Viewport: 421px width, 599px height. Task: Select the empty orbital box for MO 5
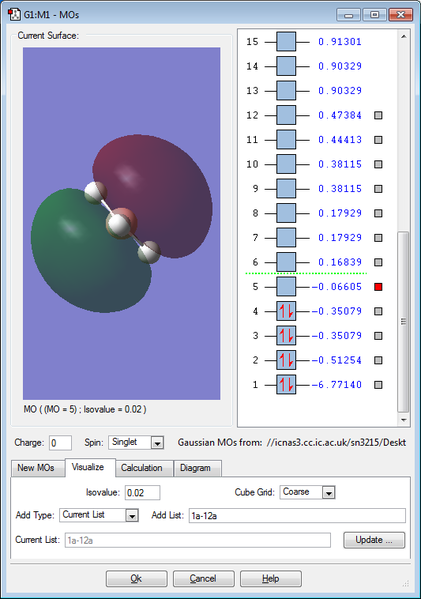[x=286, y=287]
